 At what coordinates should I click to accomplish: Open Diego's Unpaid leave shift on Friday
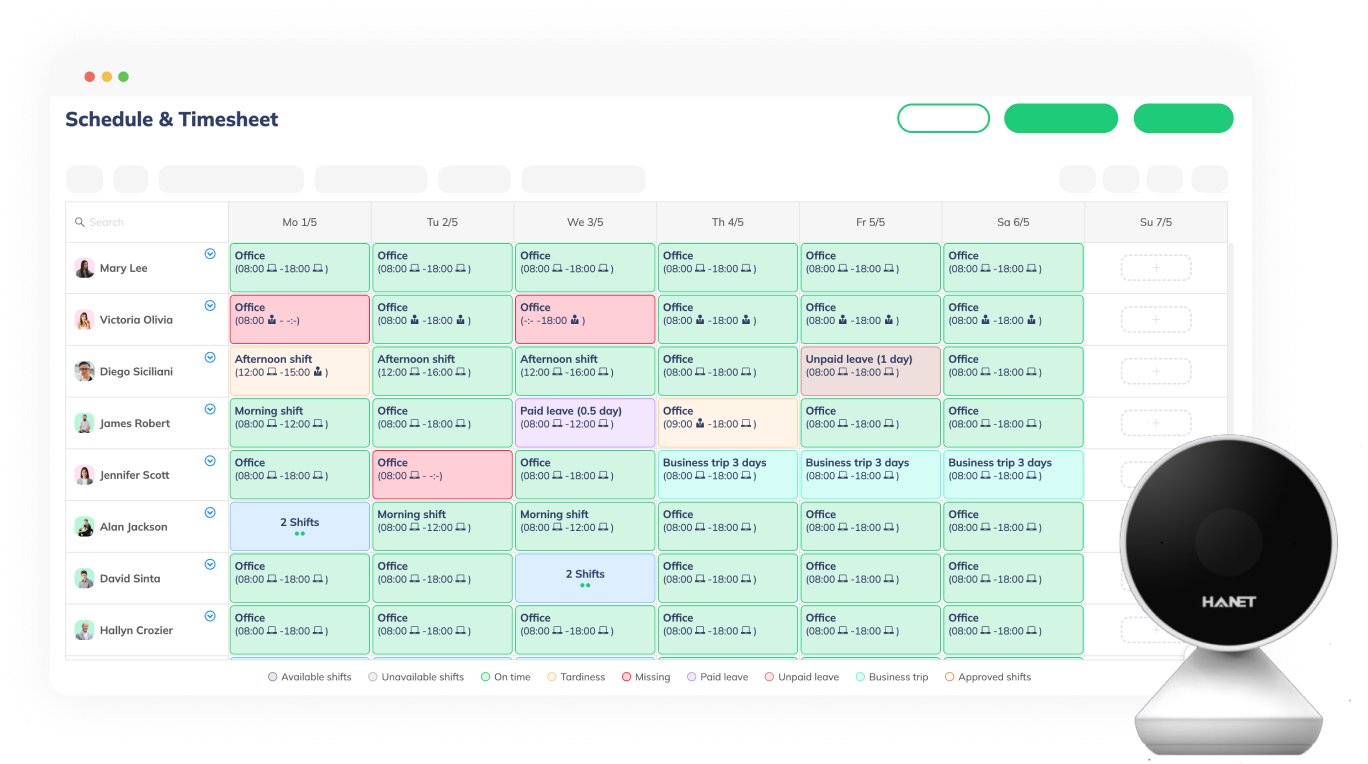click(x=870, y=371)
